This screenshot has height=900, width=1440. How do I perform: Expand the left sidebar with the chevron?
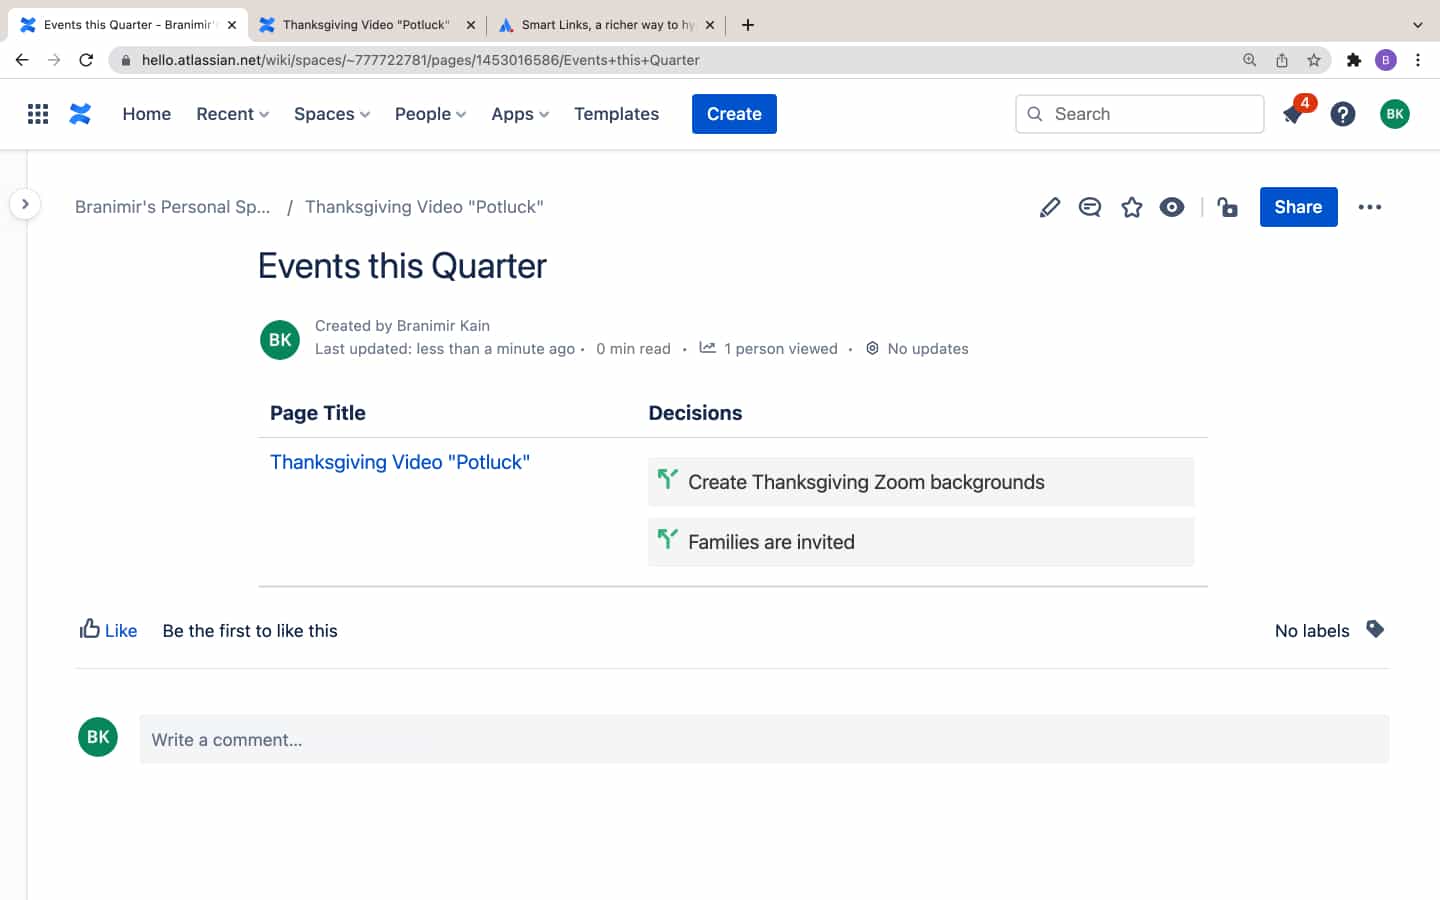25,203
